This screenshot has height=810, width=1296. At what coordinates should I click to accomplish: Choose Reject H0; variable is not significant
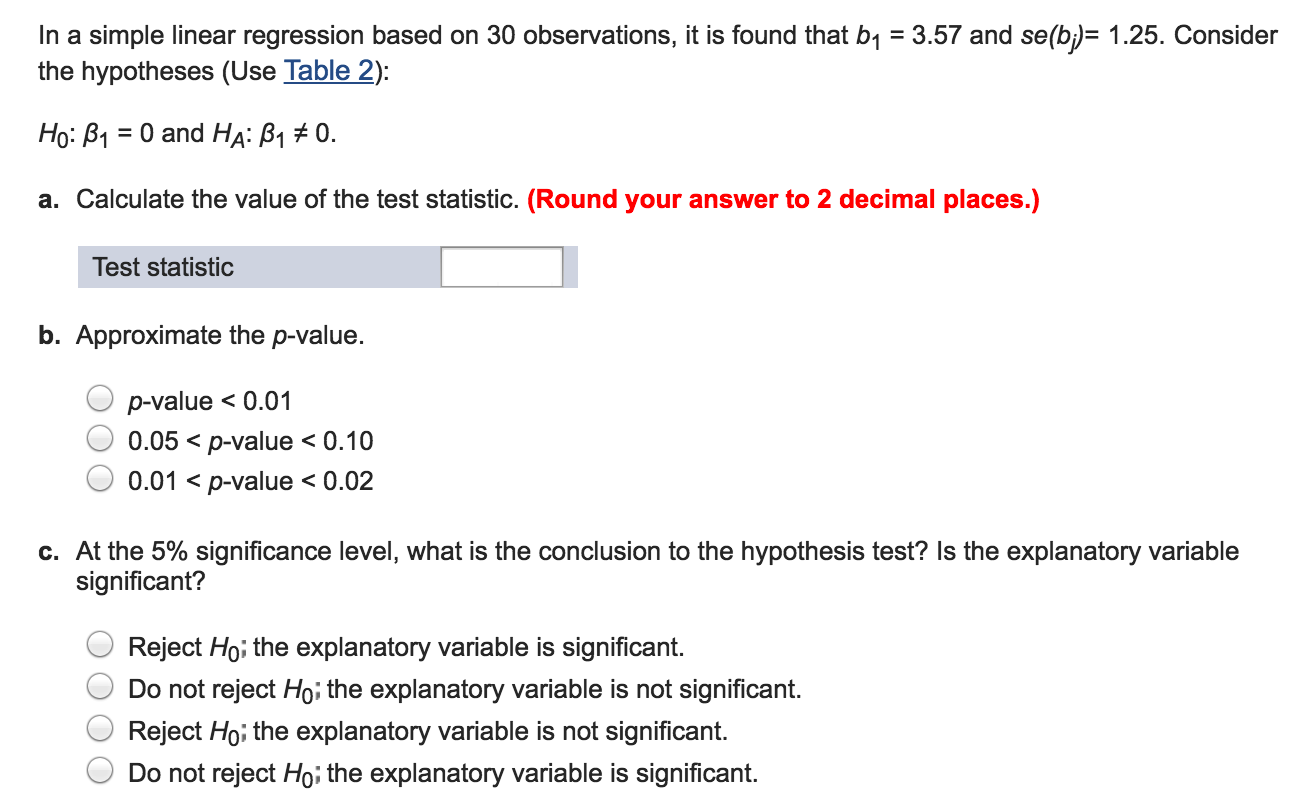(x=100, y=728)
